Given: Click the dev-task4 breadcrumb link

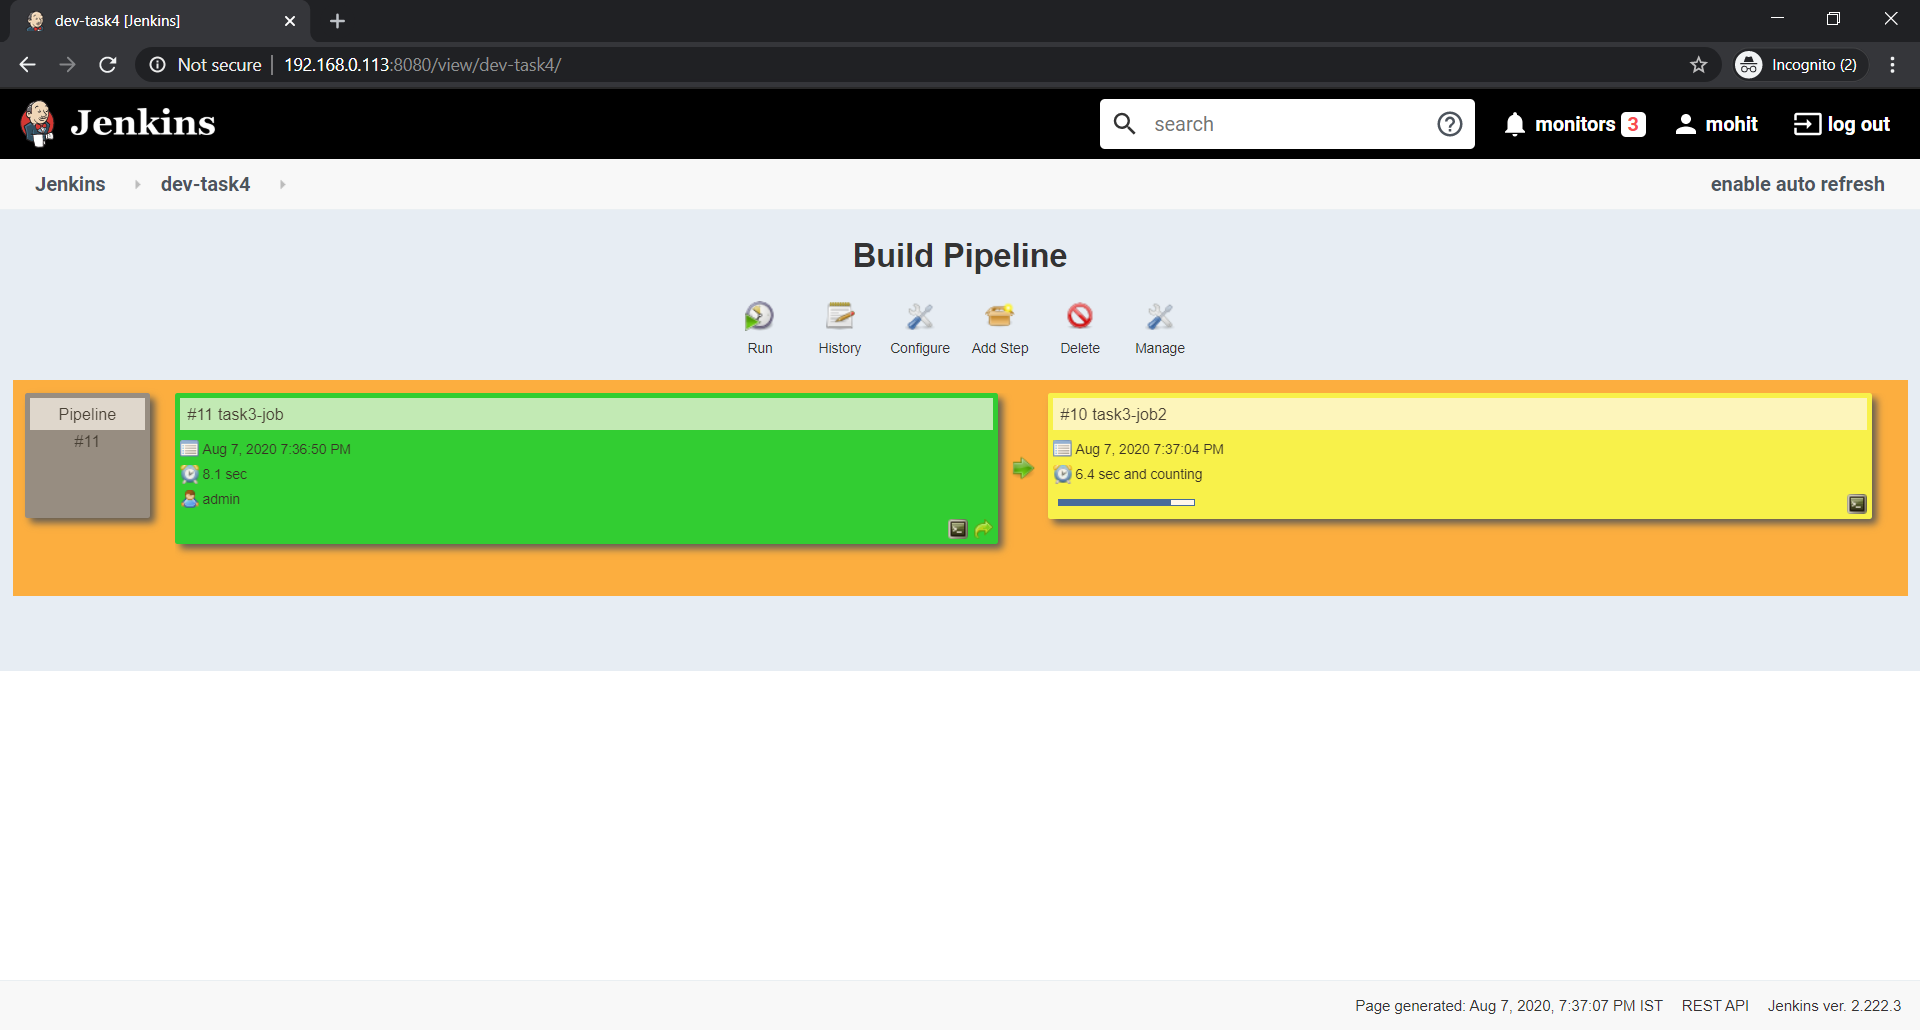Looking at the screenshot, I should 205,184.
